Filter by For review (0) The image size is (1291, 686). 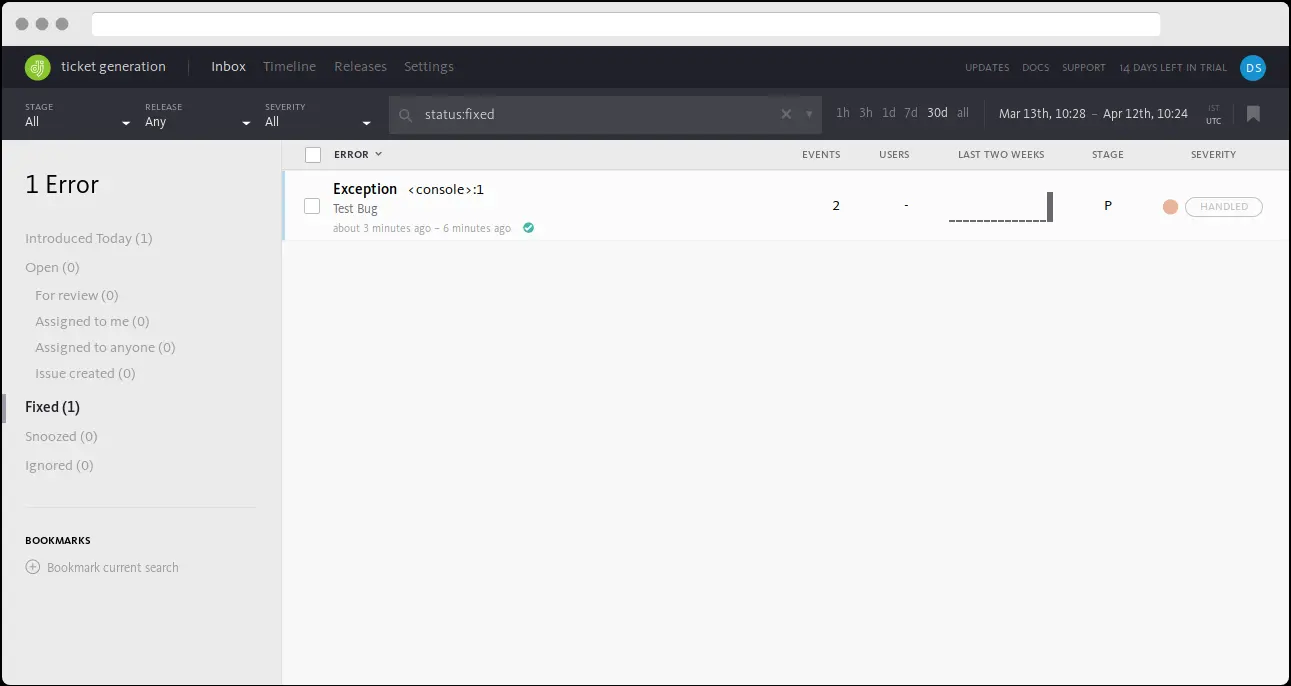tap(77, 295)
